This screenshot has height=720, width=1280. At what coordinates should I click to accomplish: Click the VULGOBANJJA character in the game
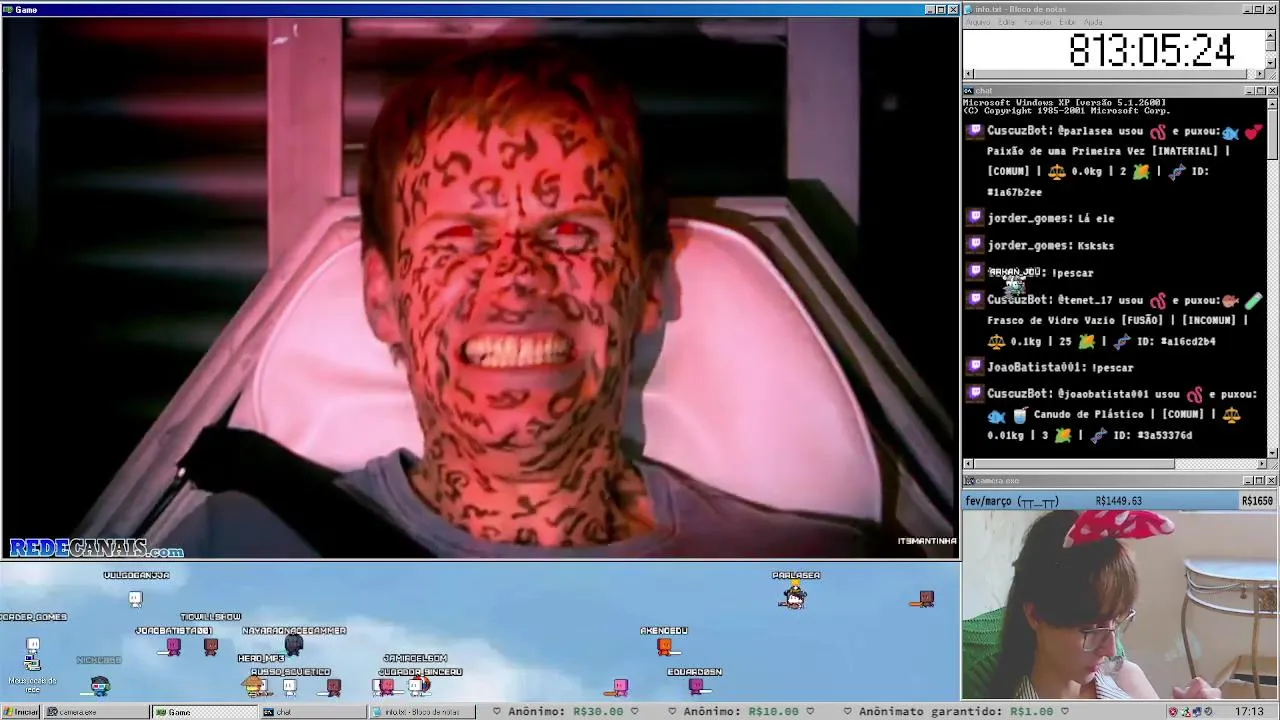tap(135, 598)
